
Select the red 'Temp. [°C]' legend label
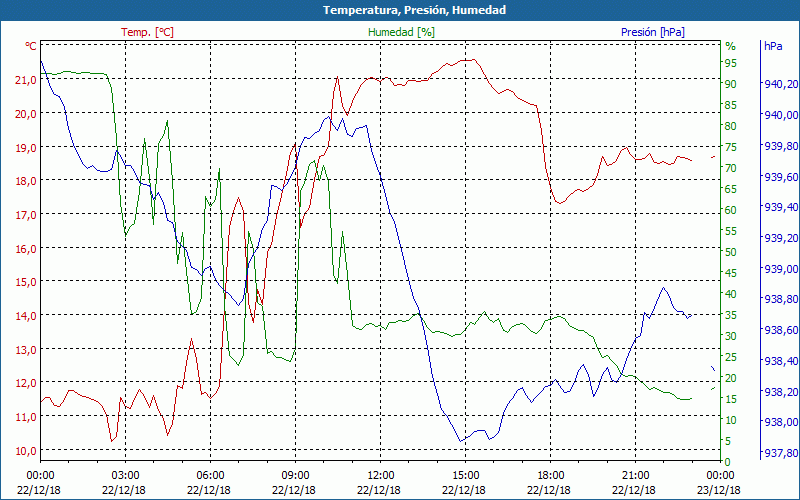pos(147,32)
